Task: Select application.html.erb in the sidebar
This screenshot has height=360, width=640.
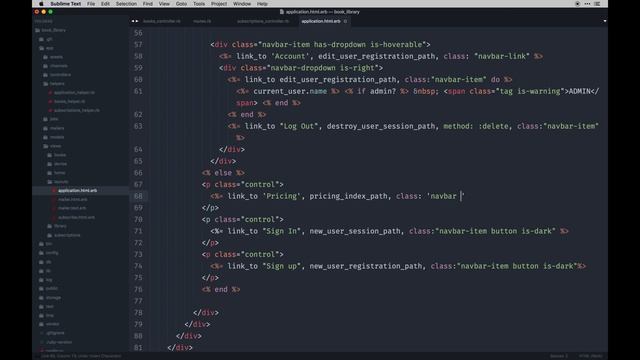Action: coord(77,191)
